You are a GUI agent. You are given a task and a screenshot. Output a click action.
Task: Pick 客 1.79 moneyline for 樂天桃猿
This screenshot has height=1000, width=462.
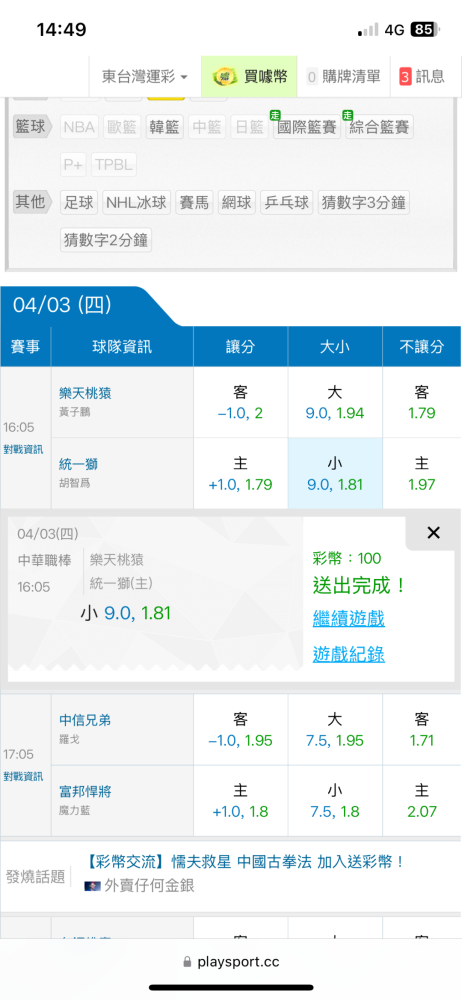pyautogui.click(x=422, y=402)
